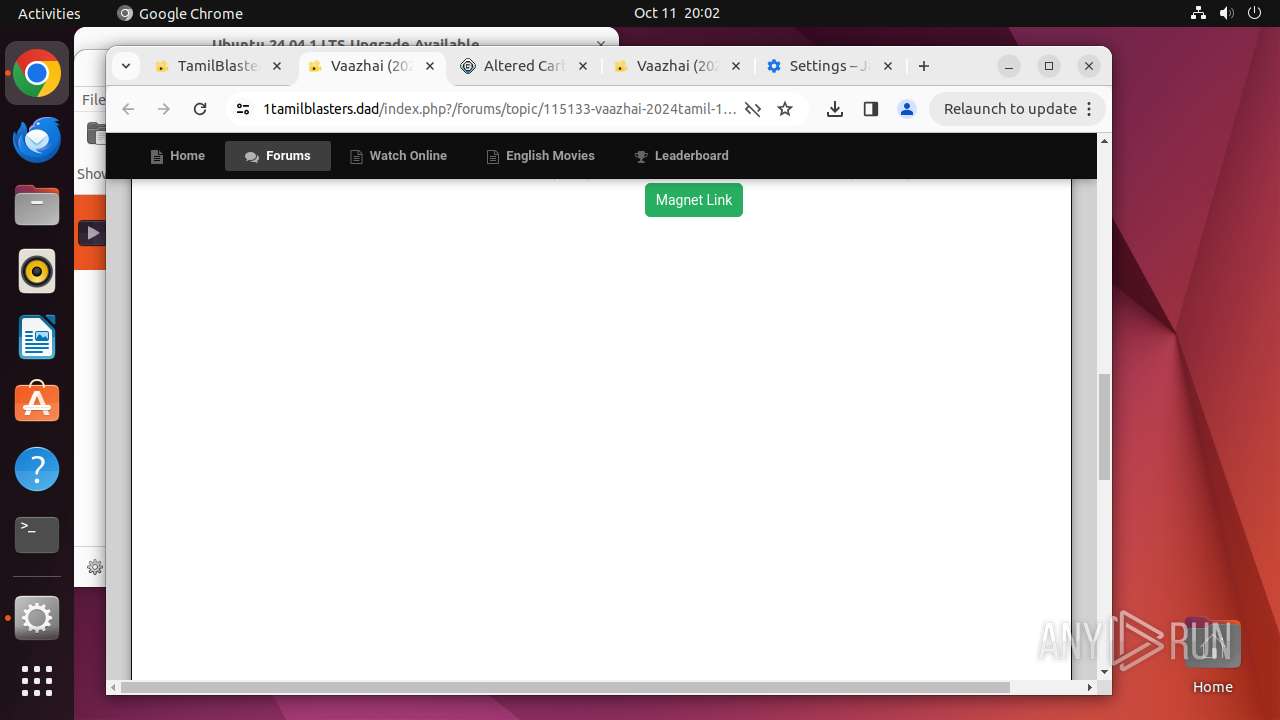Open the clock and calendar menu

[x=677, y=13]
